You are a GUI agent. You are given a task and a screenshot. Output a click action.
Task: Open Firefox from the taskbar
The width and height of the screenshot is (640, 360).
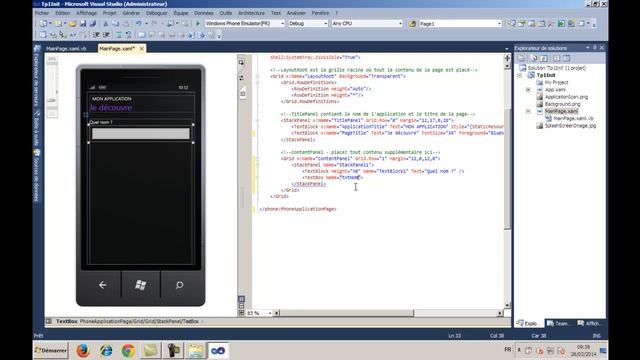[x=83, y=351]
